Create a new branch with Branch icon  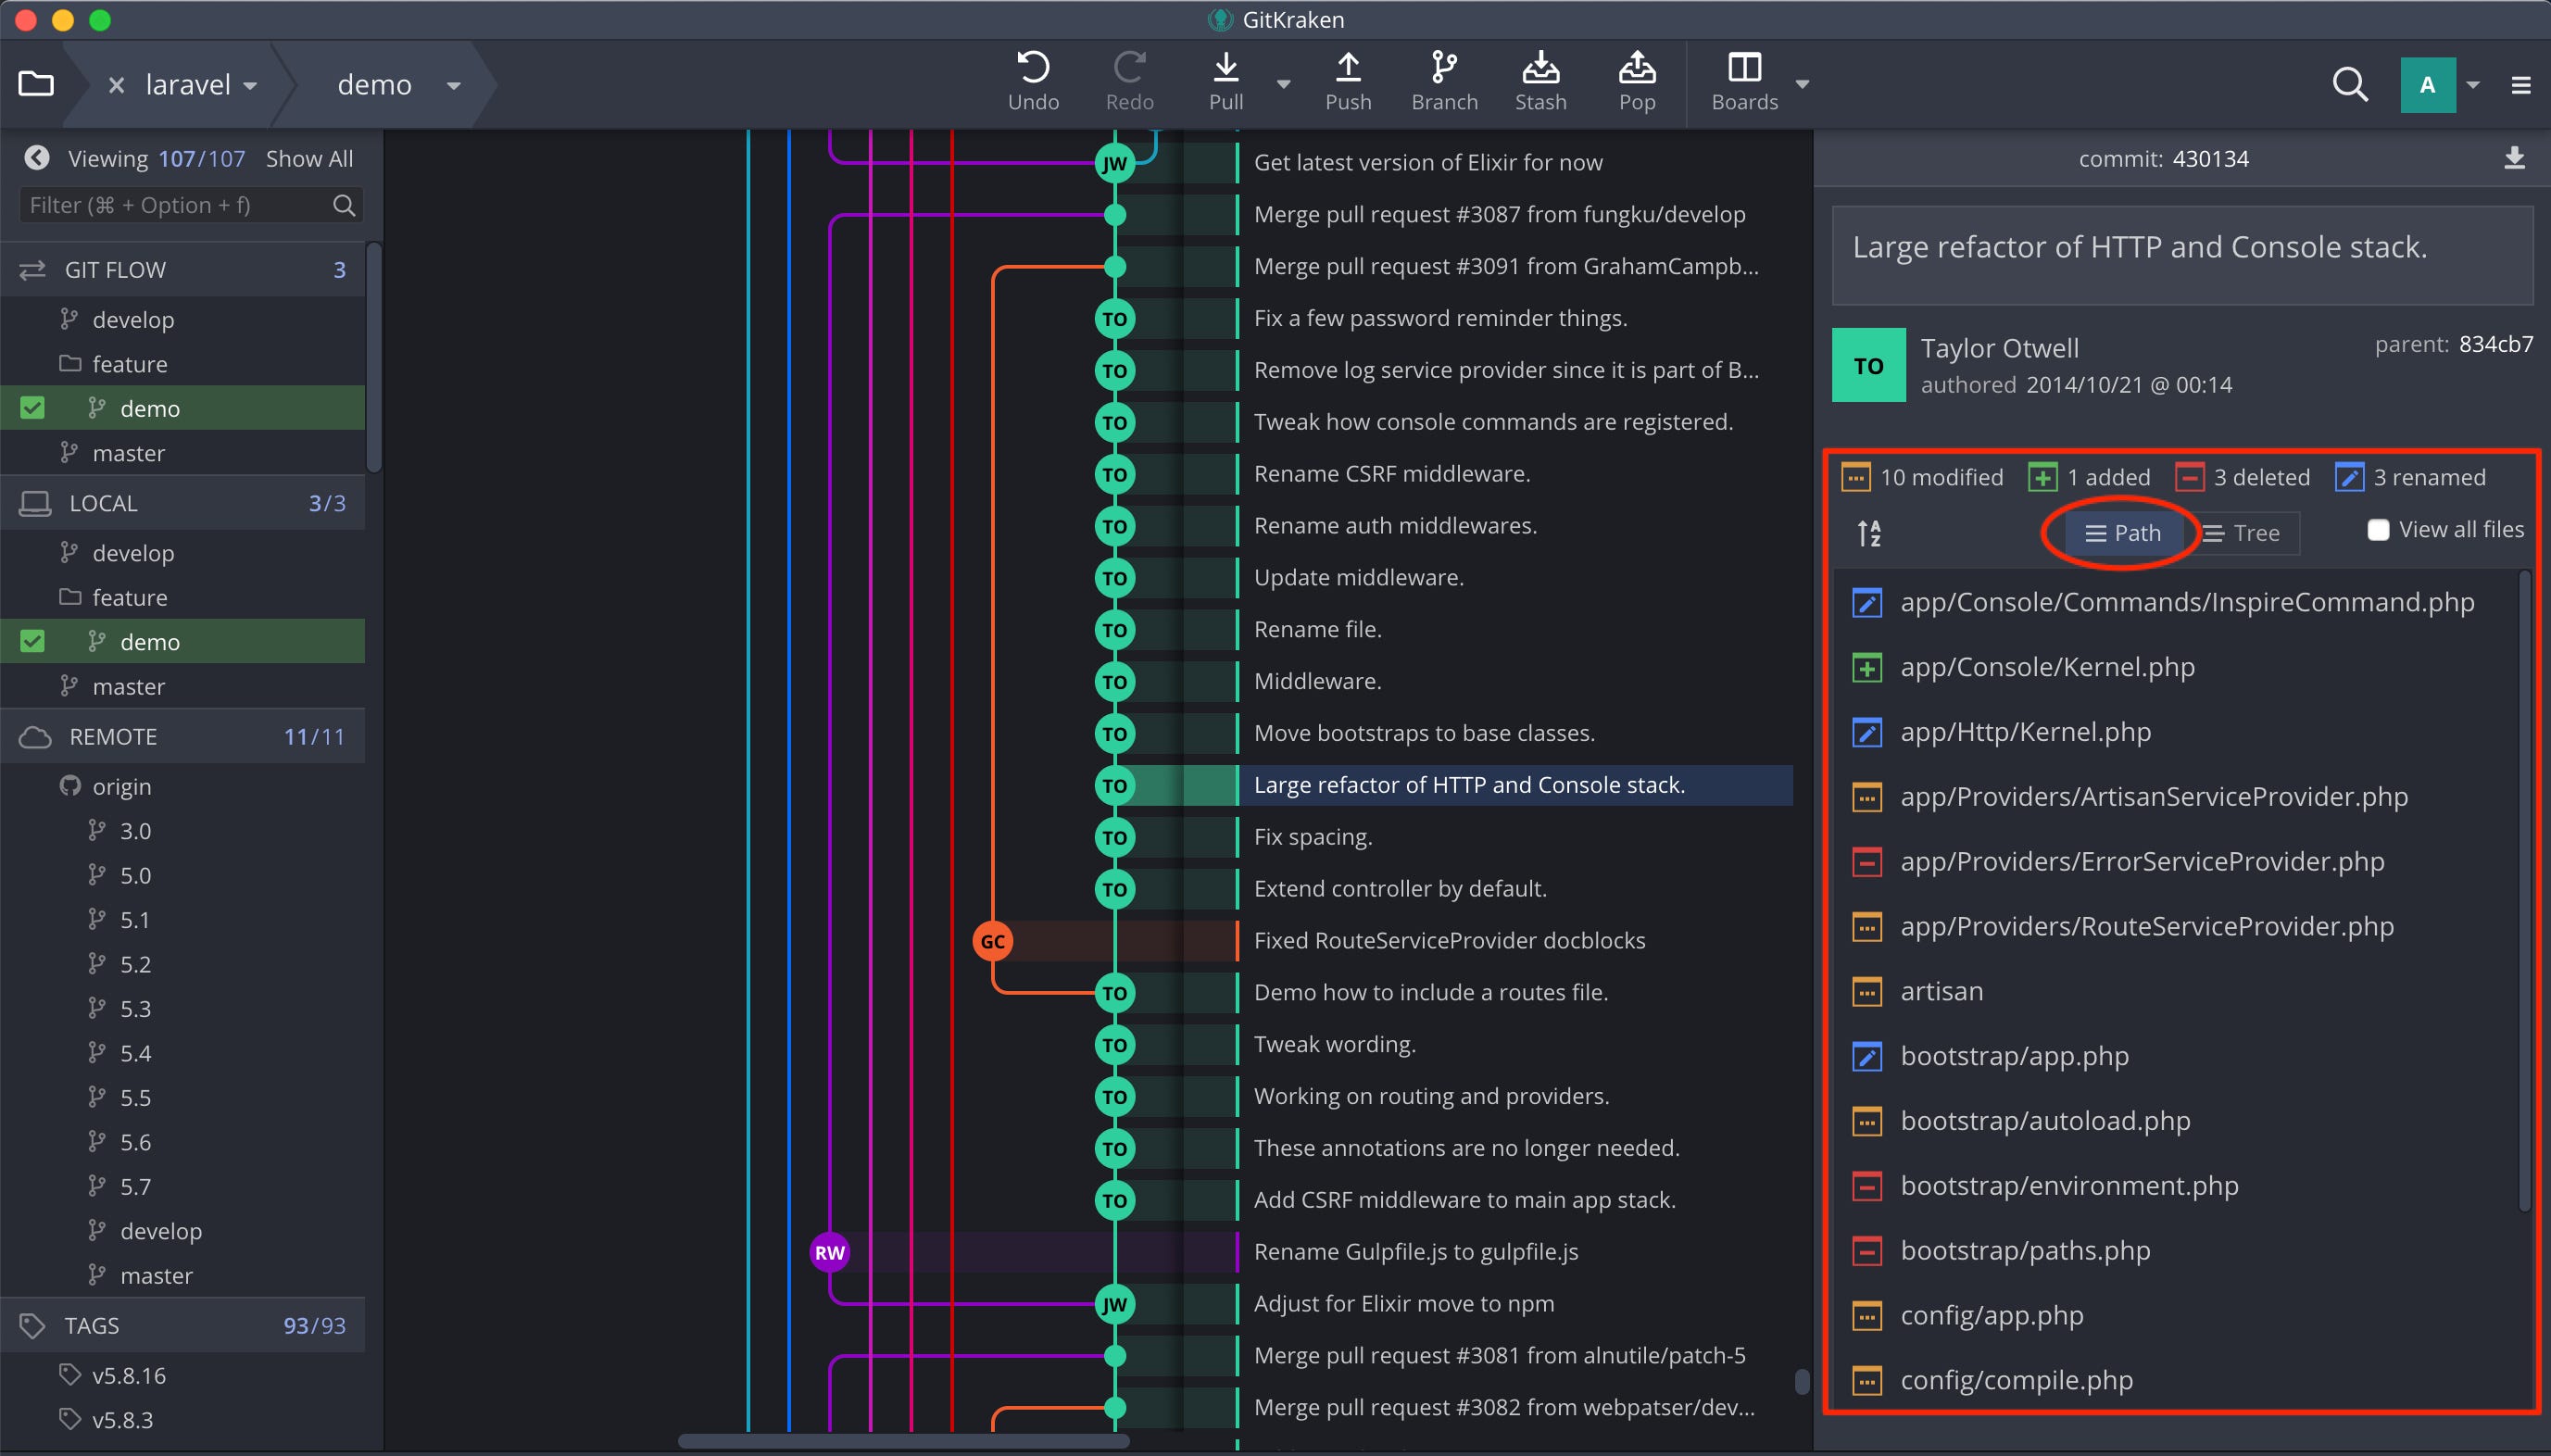click(x=1443, y=68)
